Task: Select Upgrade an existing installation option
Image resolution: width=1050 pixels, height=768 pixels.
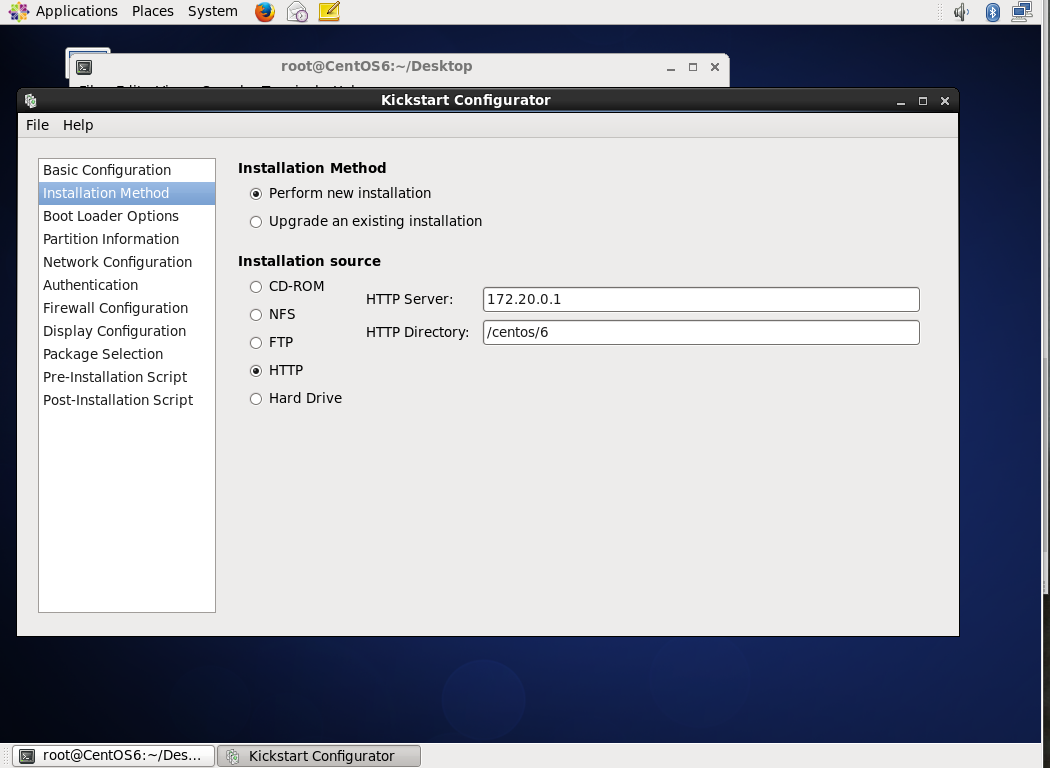Action: click(256, 222)
